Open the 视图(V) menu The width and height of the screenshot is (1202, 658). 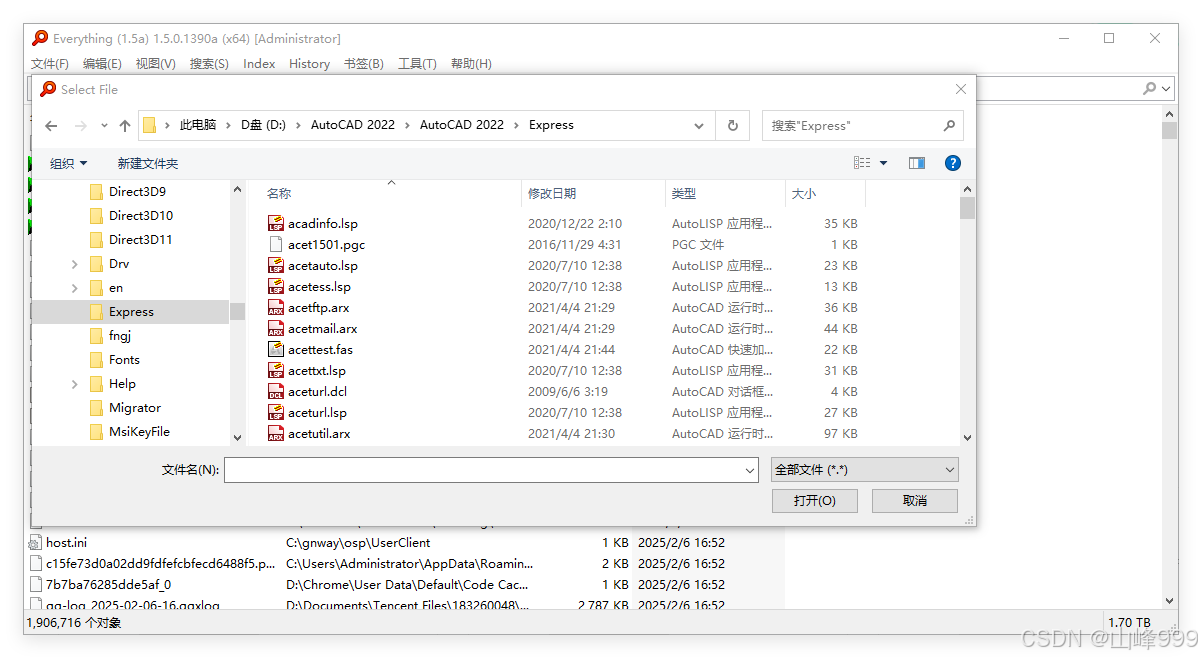[x=156, y=64]
